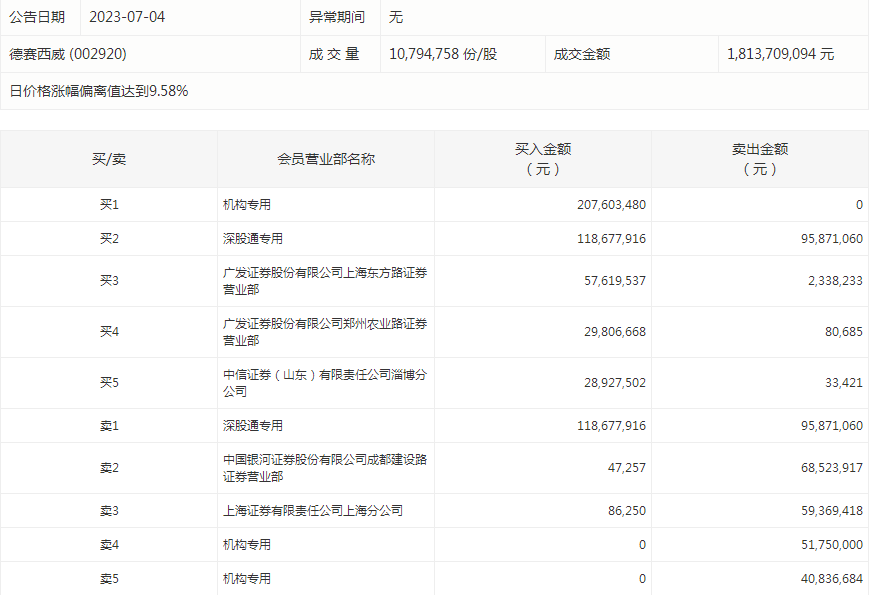Click the 公告日期 label
This screenshot has height=595, width=869.
tap(37, 17)
